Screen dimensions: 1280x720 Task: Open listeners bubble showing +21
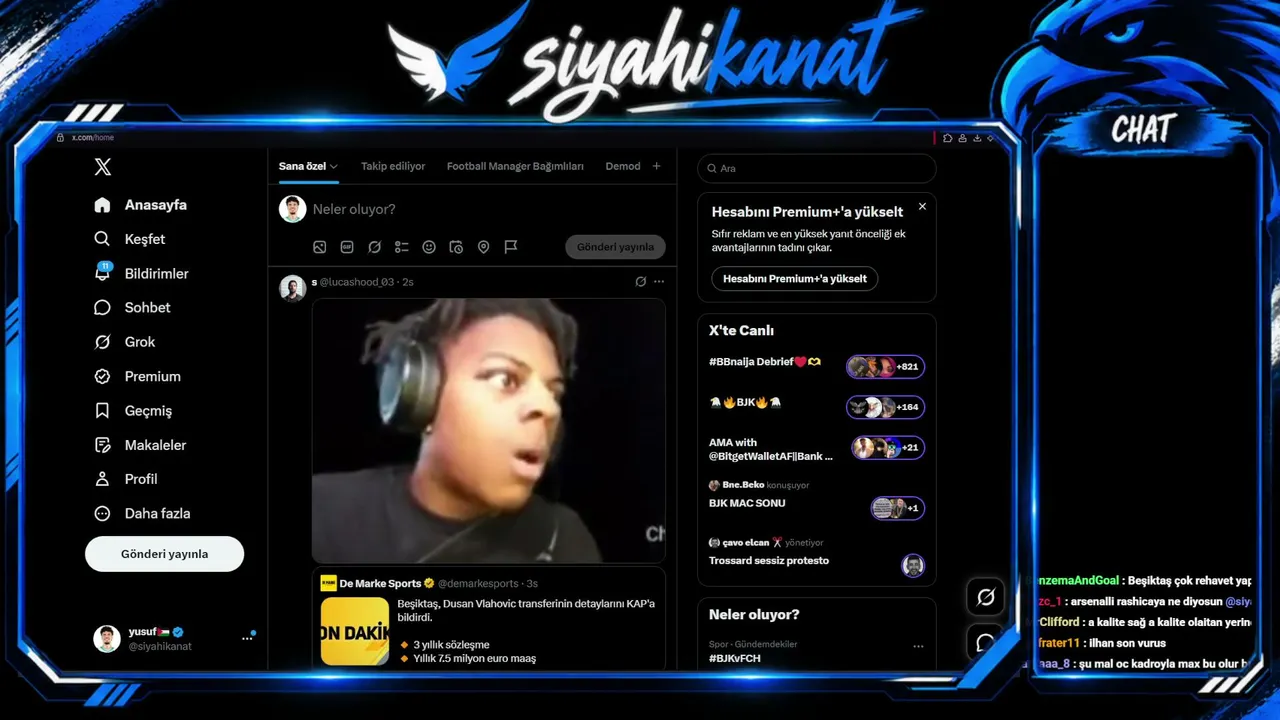888,448
